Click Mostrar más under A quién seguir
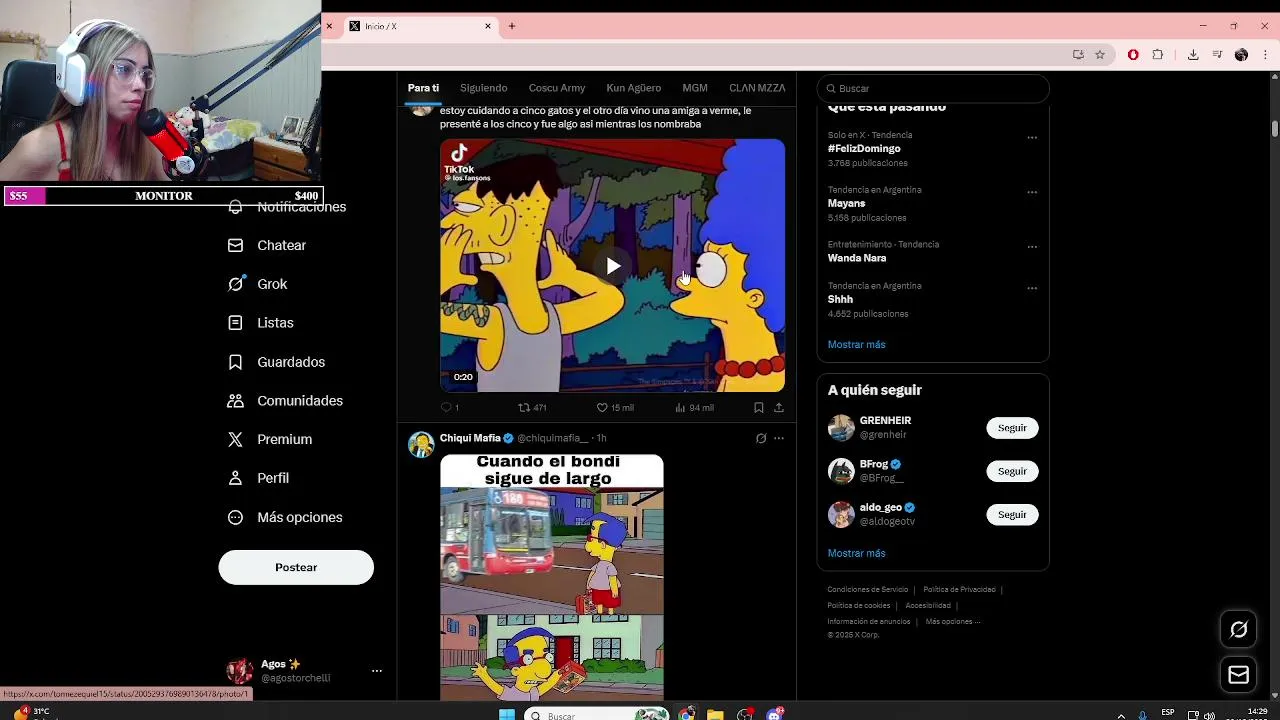Image resolution: width=1280 pixels, height=720 pixels. pyautogui.click(x=856, y=553)
